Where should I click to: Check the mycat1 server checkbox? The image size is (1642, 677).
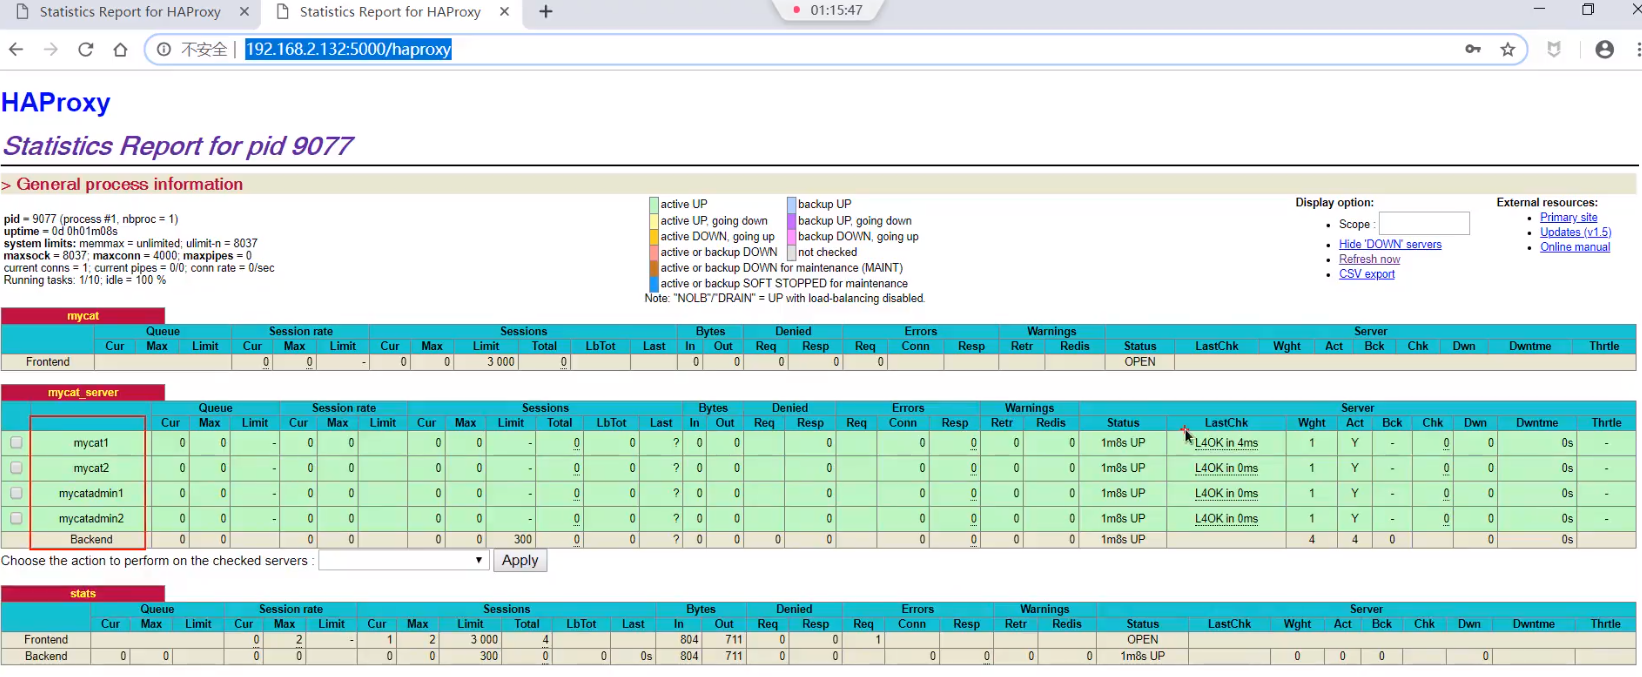tap(16, 443)
